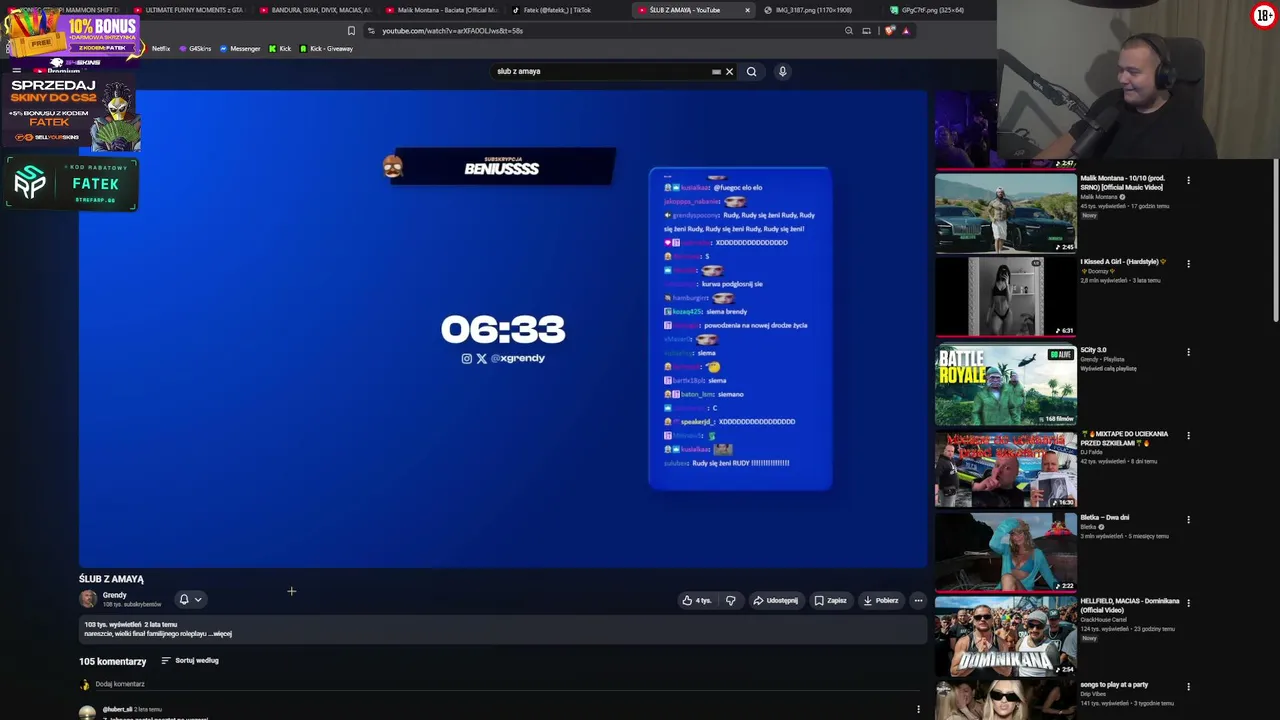Click the SPRZEDAJ SKINY DO CS2 banner

pos(72,111)
